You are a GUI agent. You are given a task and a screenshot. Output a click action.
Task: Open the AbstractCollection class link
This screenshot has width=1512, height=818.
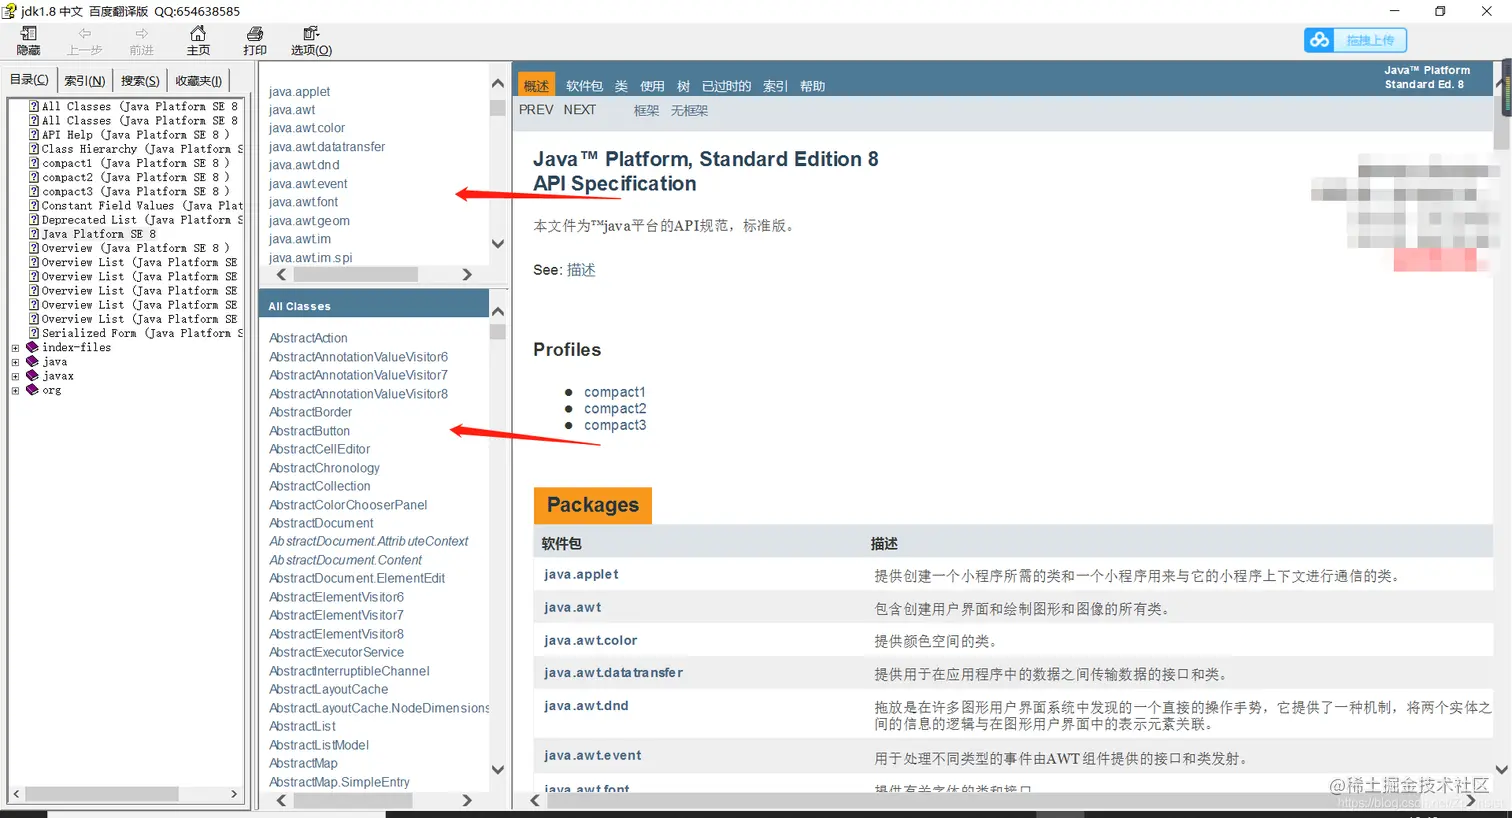pyautogui.click(x=319, y=486)
